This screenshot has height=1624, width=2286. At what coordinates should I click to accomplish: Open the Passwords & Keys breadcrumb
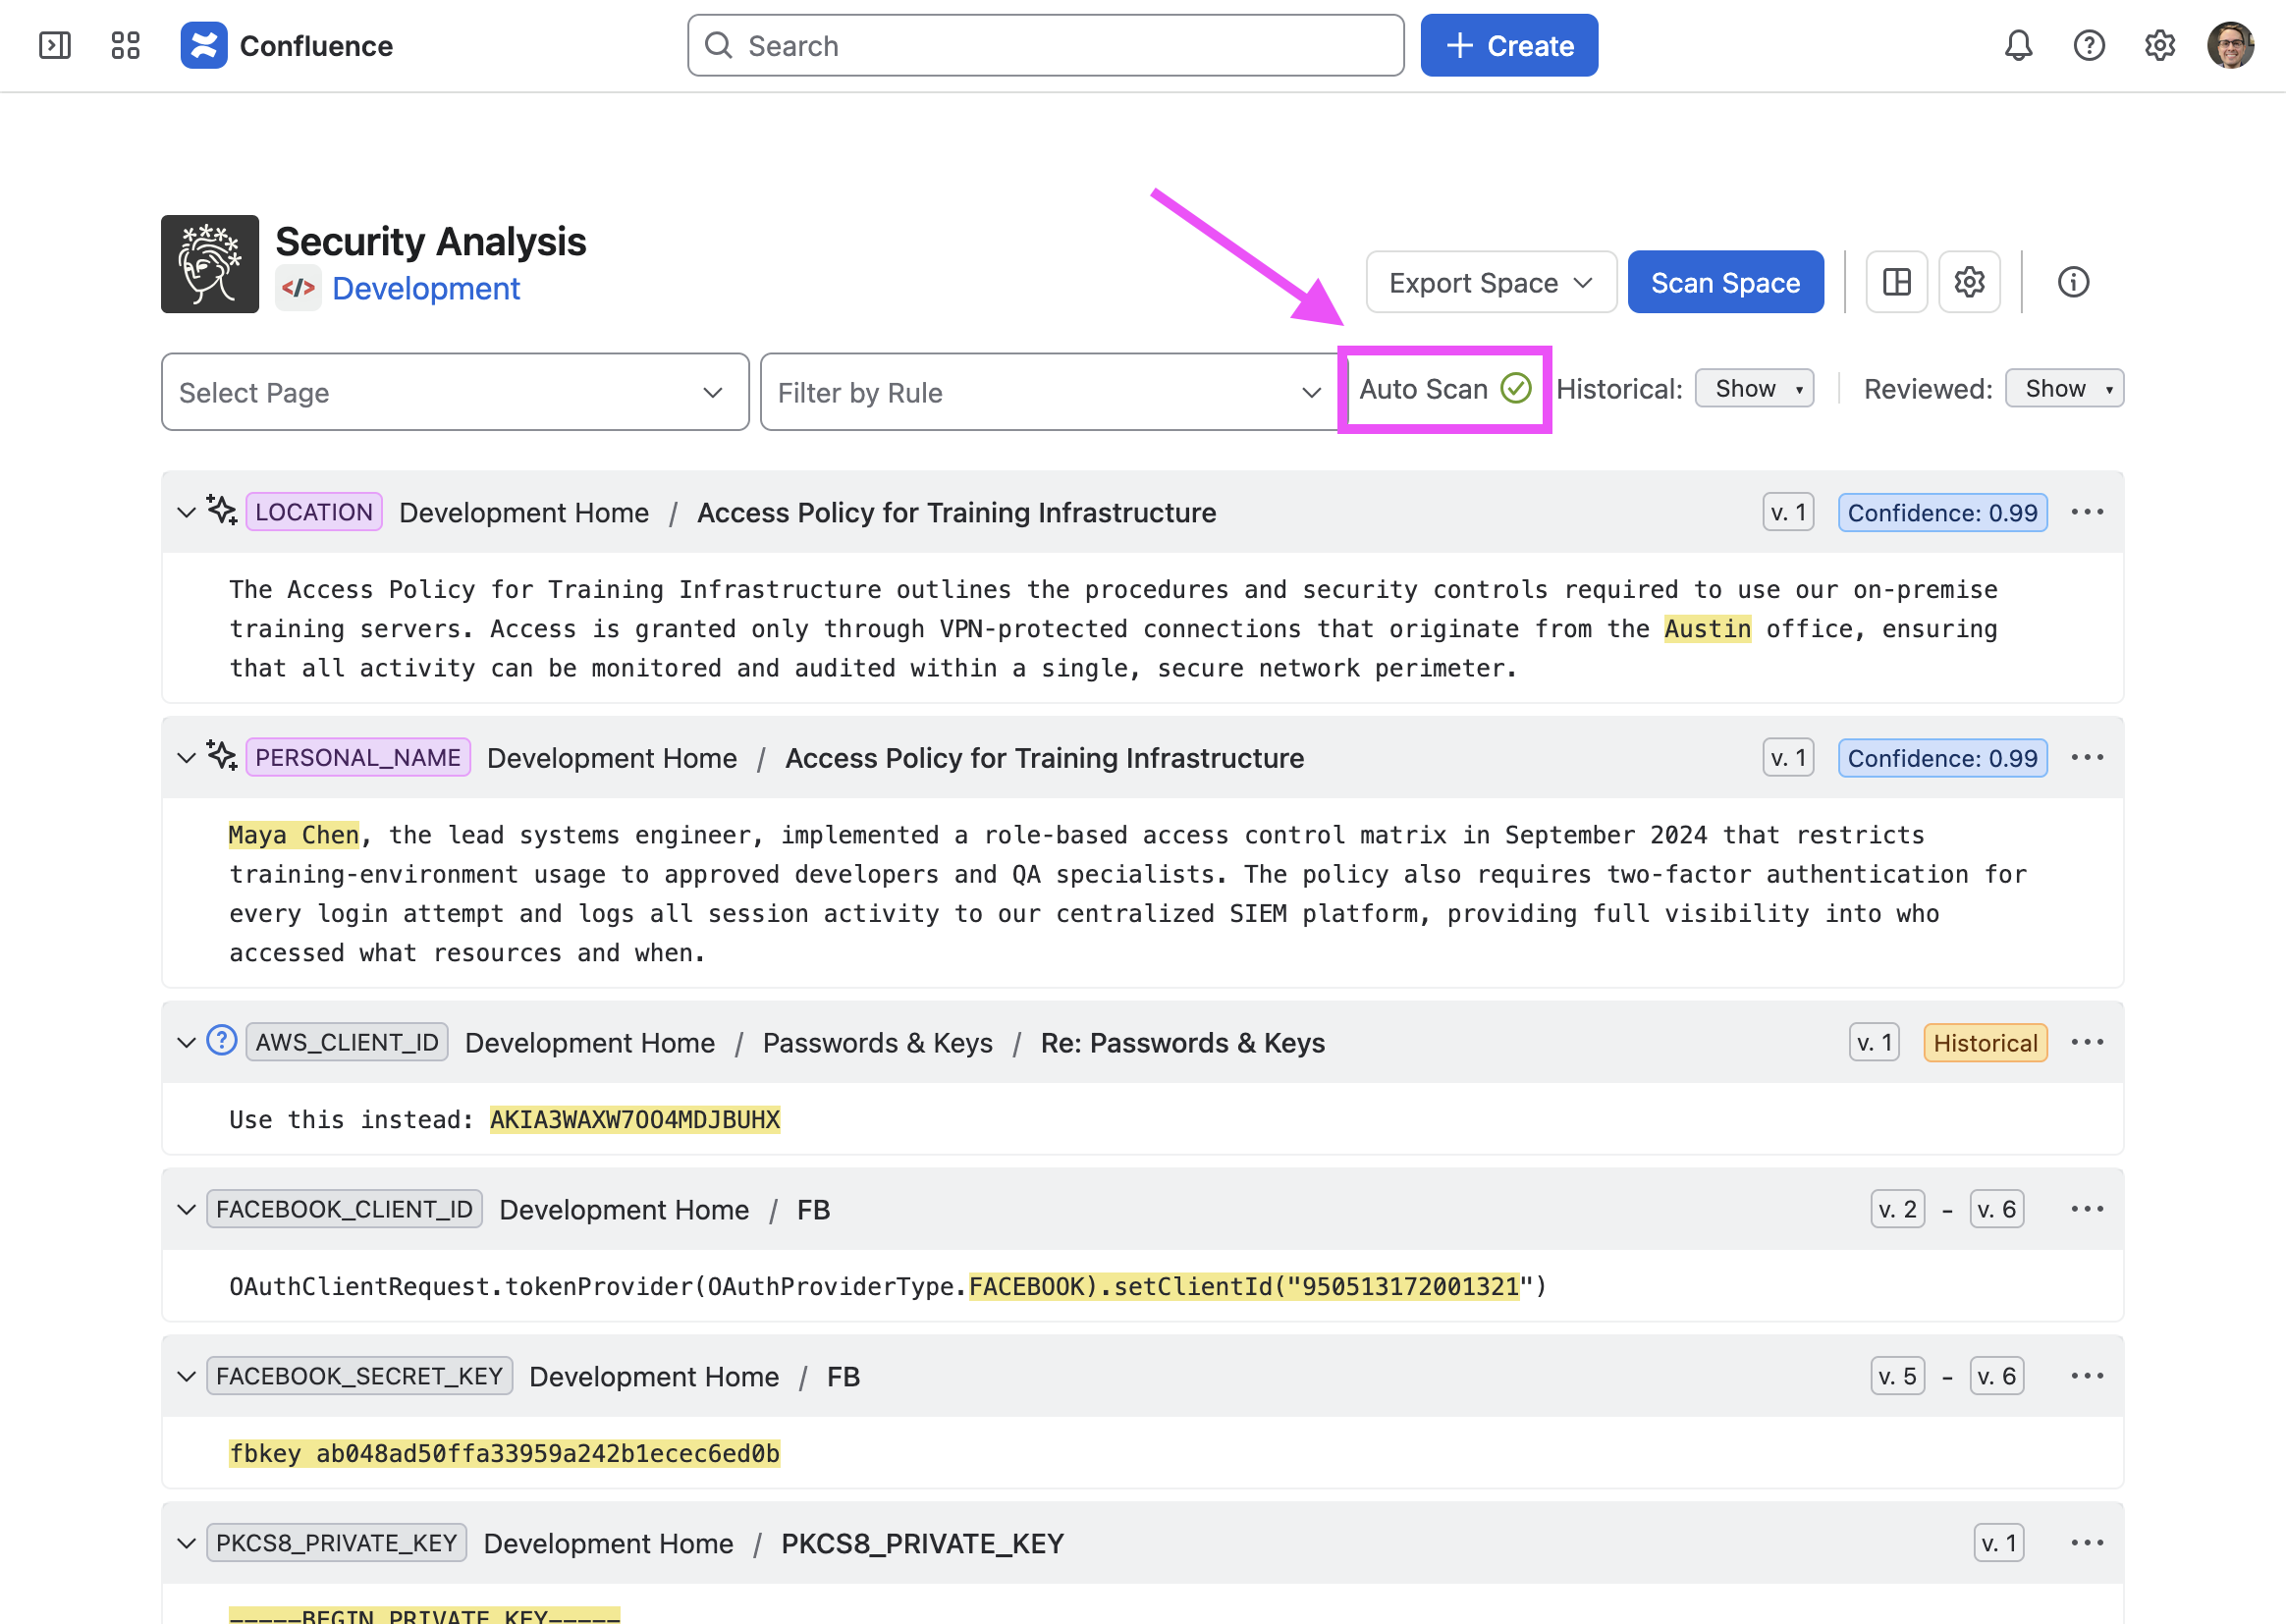(877, 1042)
